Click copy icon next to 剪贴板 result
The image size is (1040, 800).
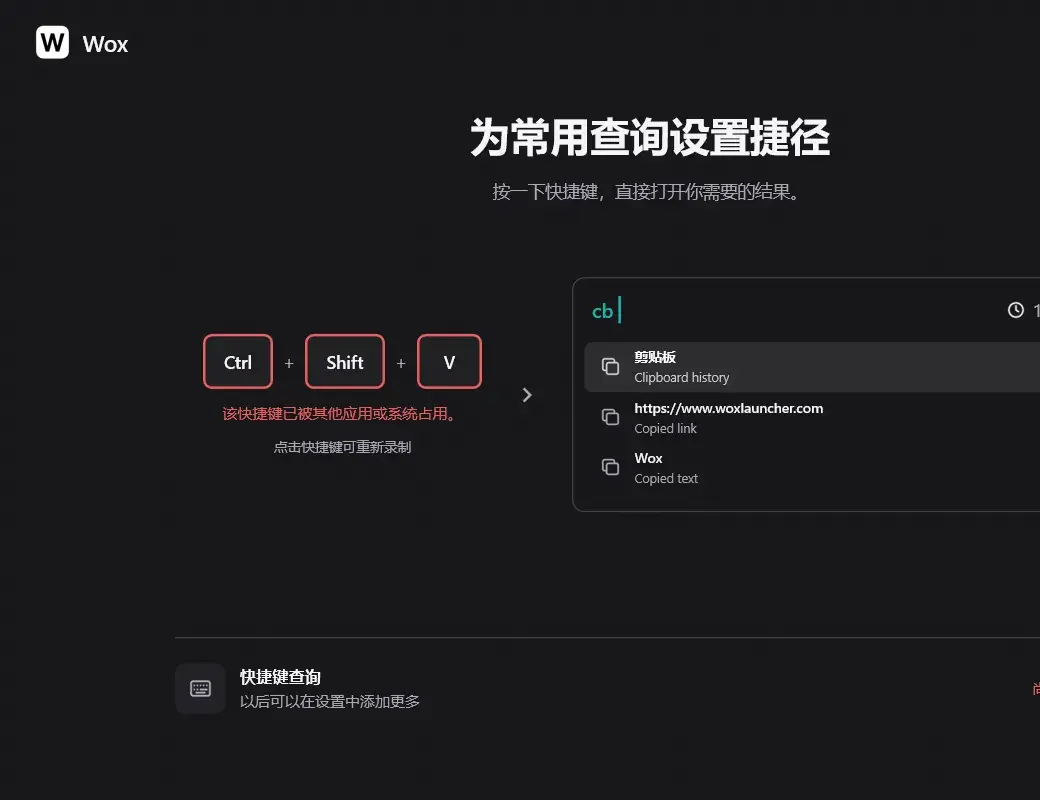(610, 366)
